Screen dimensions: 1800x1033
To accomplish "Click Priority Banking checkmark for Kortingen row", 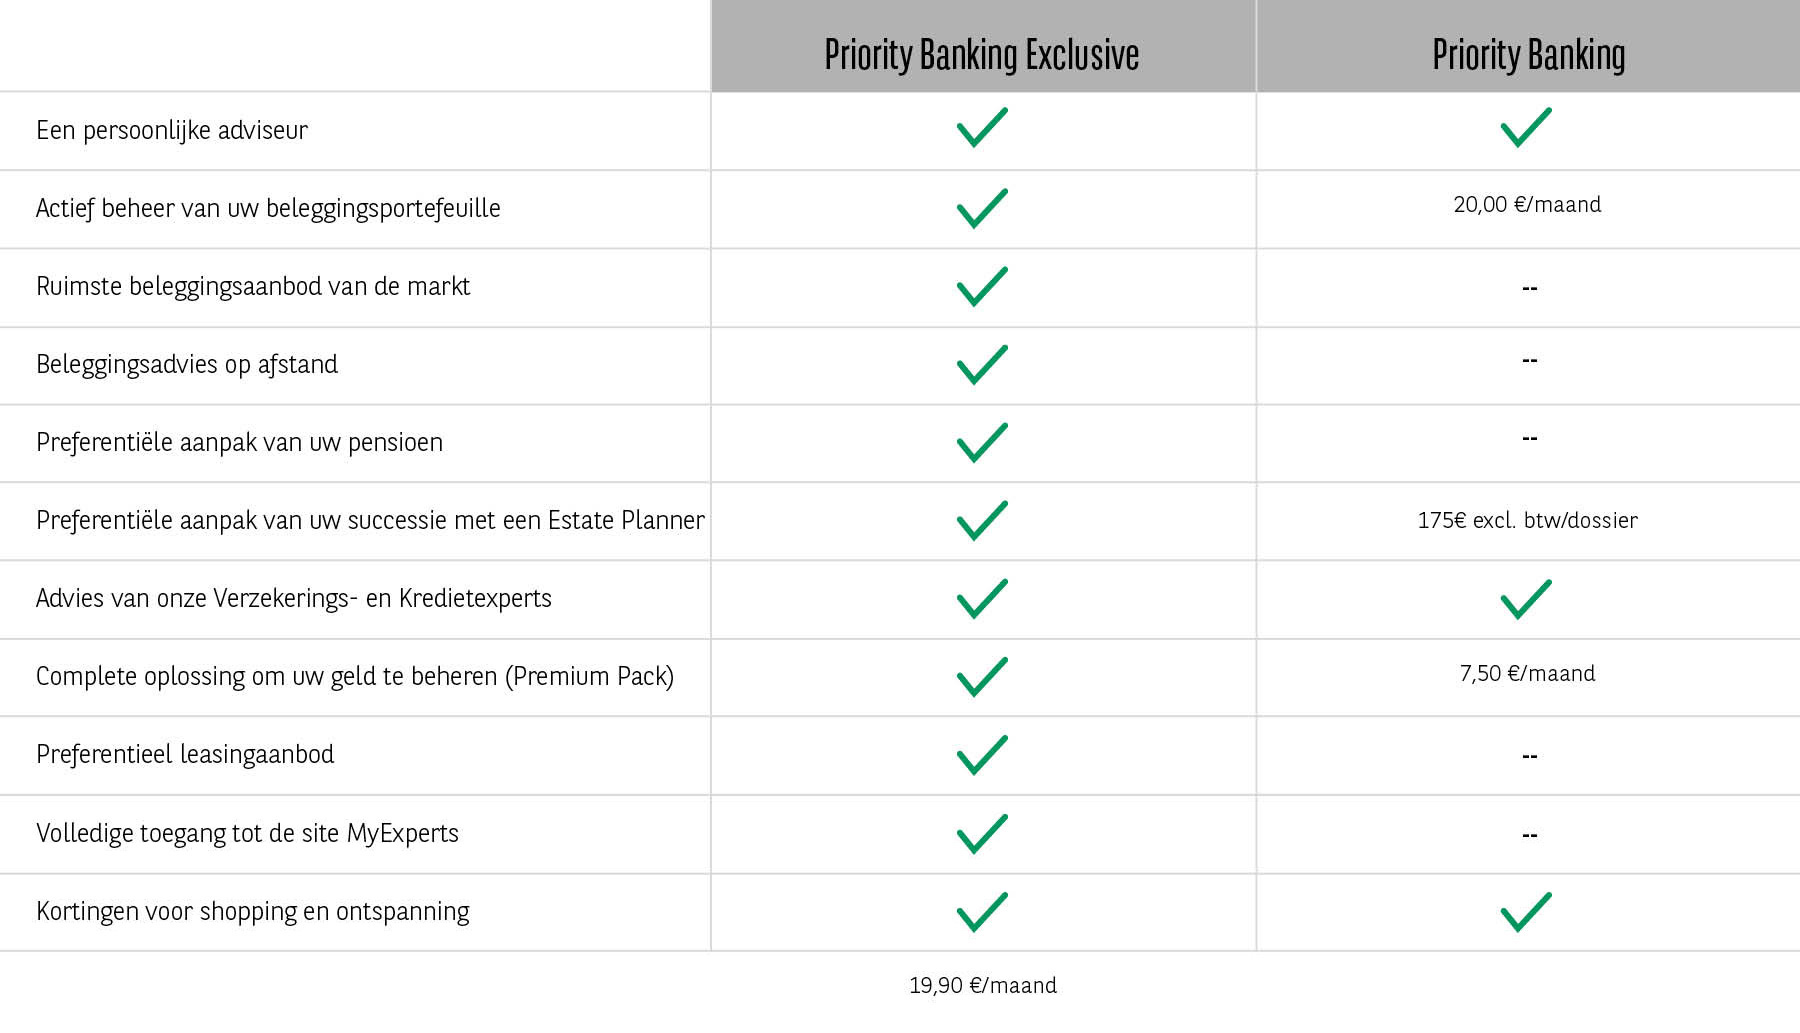I will (1526, 912).
